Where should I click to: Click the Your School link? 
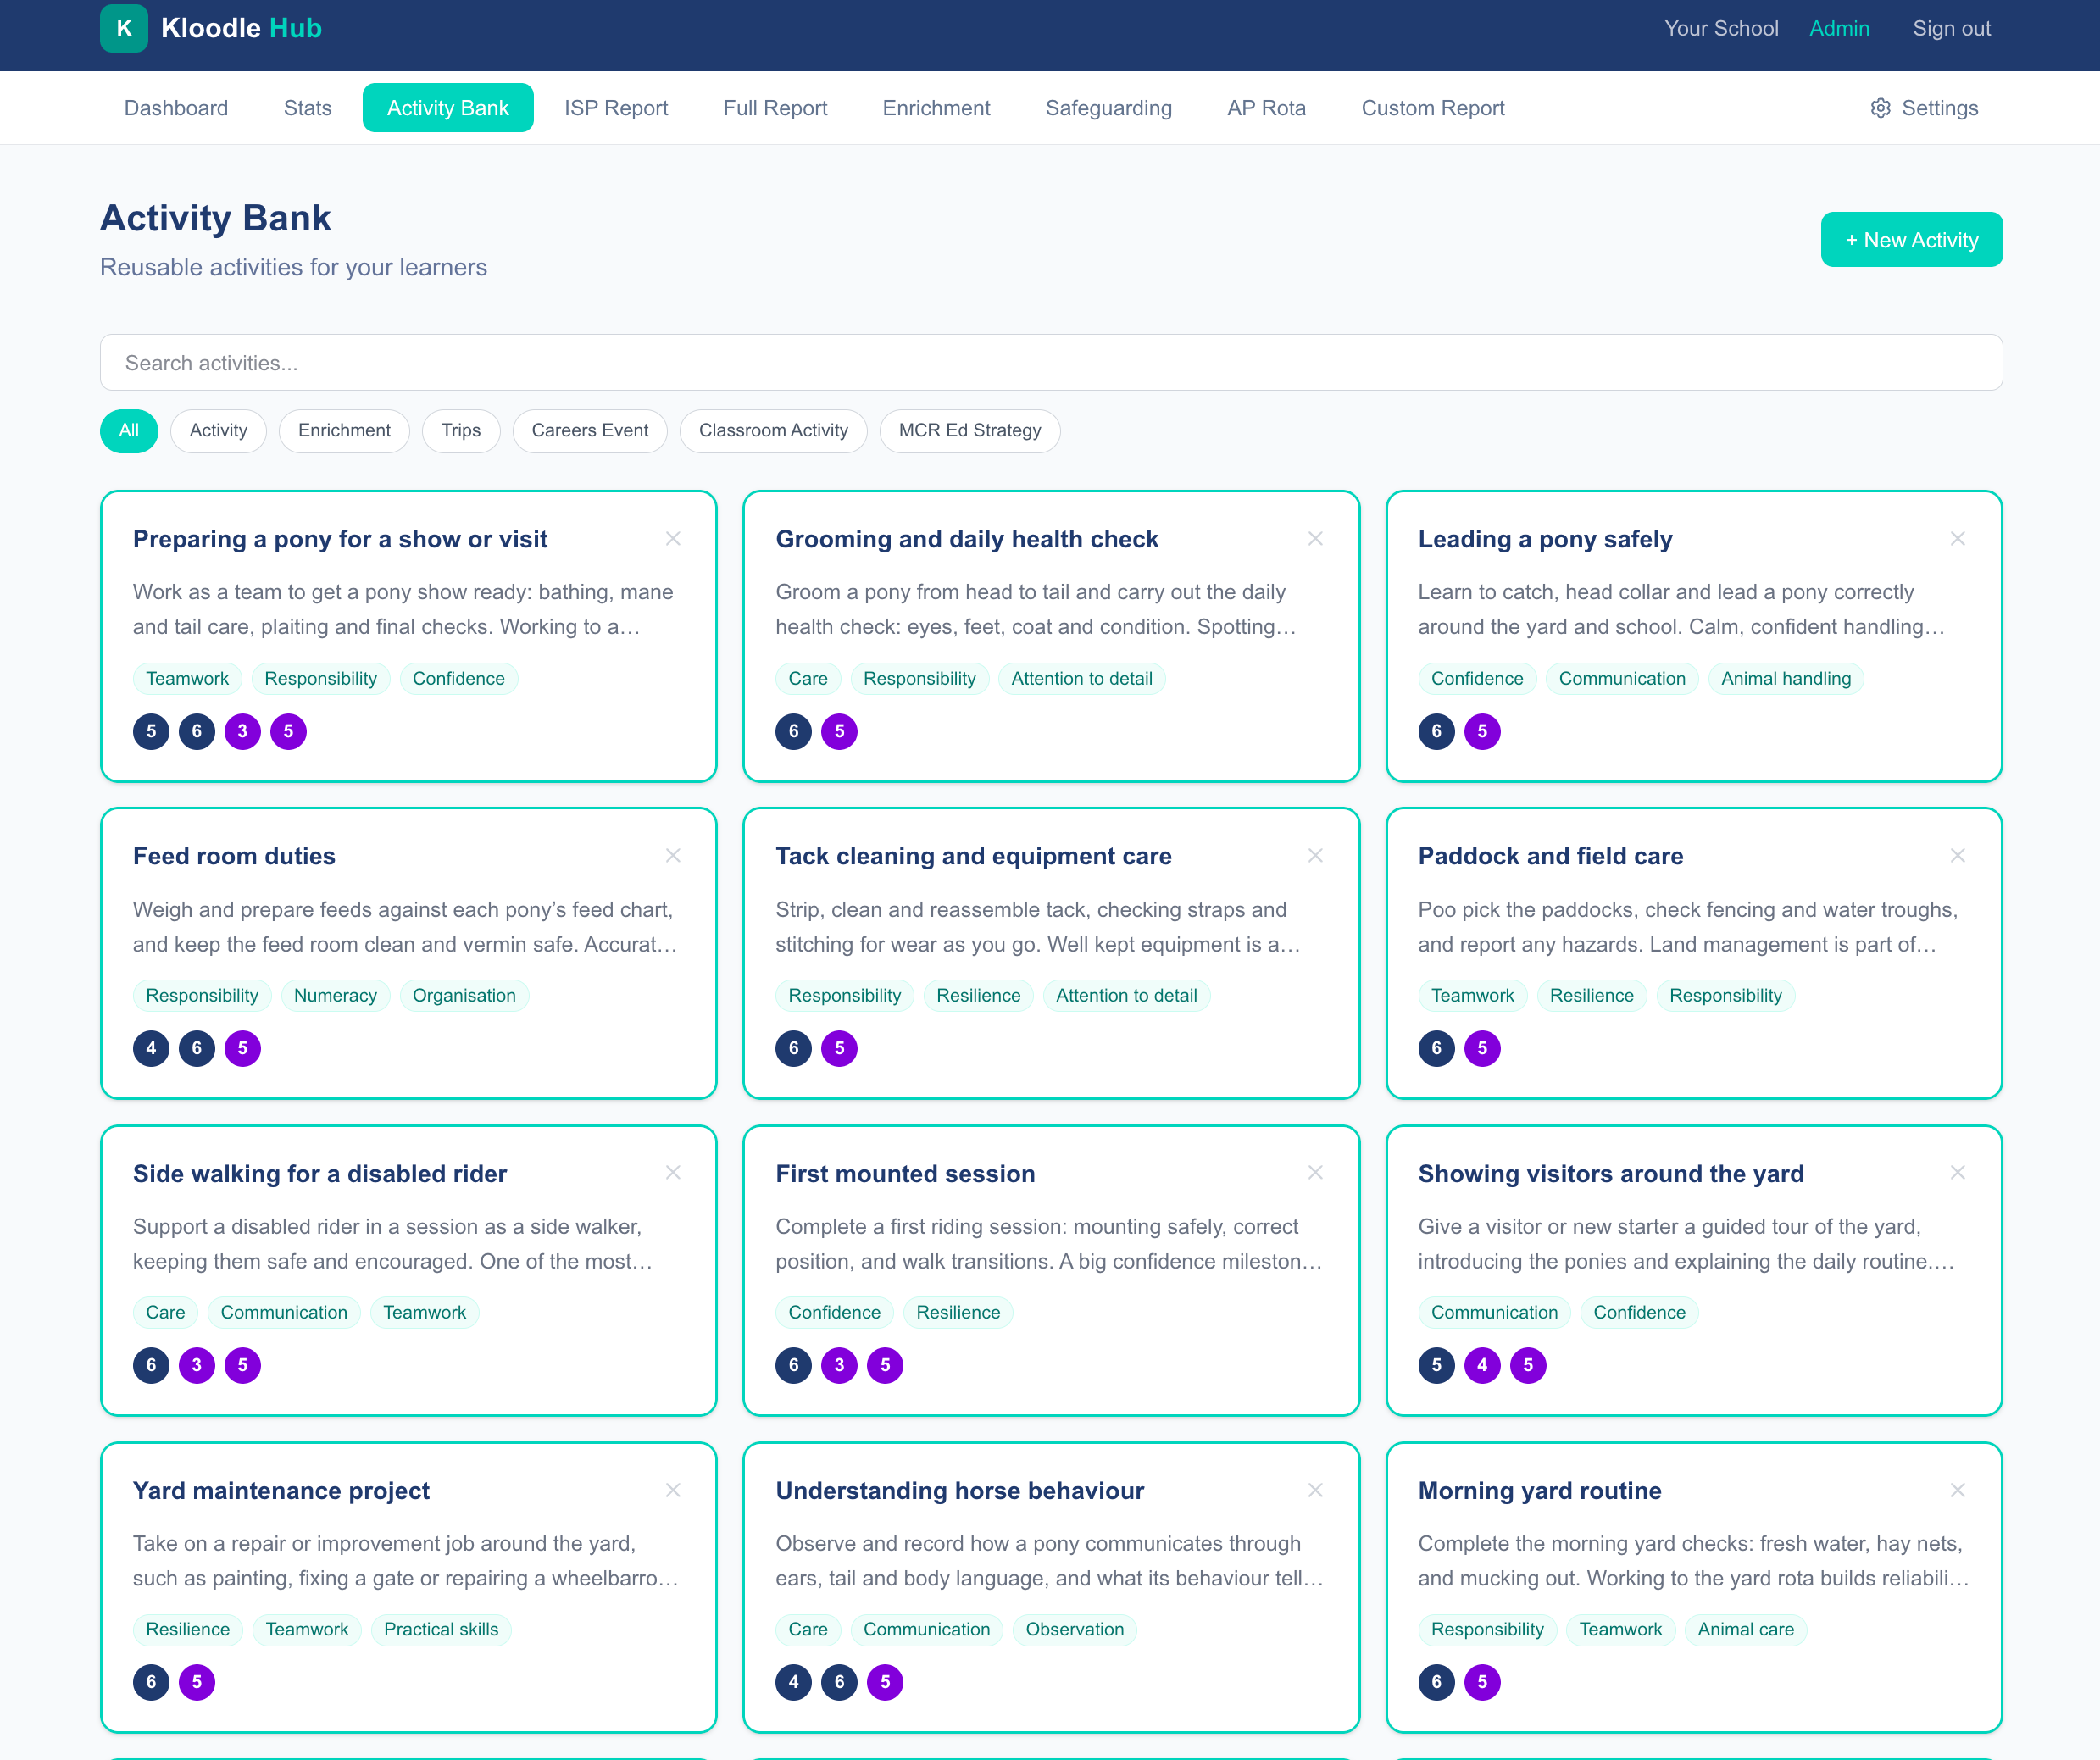point(1721,28)
